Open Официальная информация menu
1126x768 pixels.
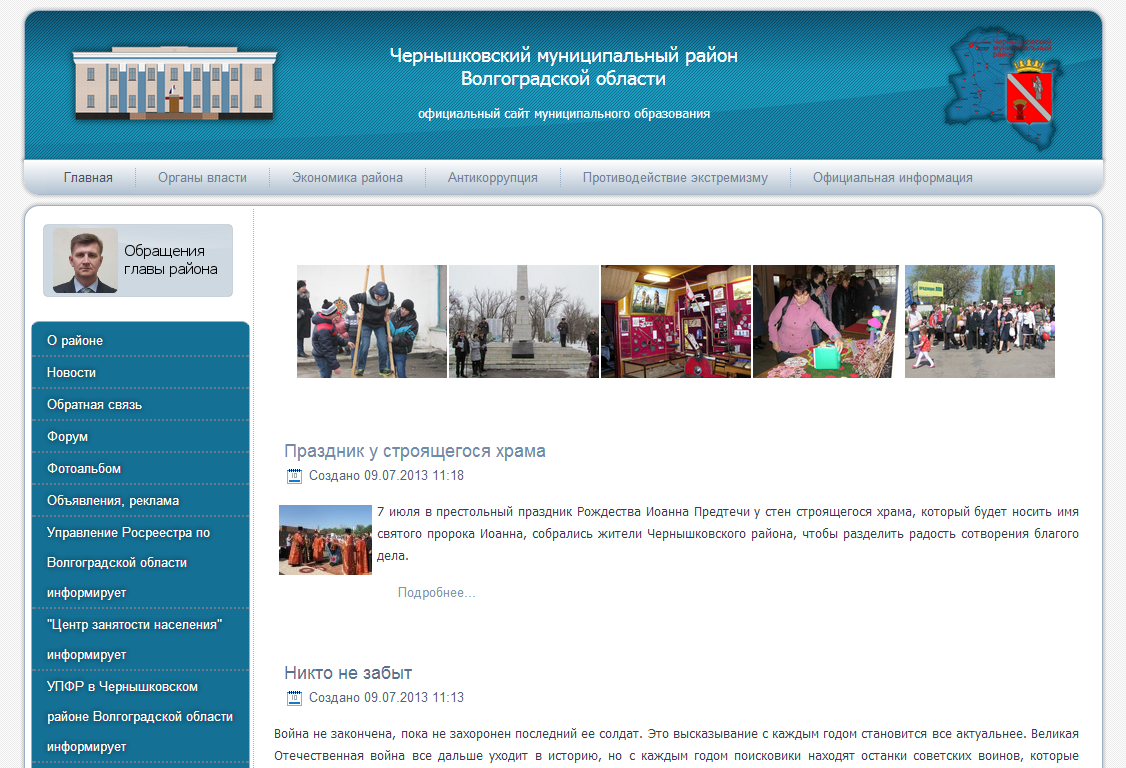pyautogui.click(x=893, y=177)
